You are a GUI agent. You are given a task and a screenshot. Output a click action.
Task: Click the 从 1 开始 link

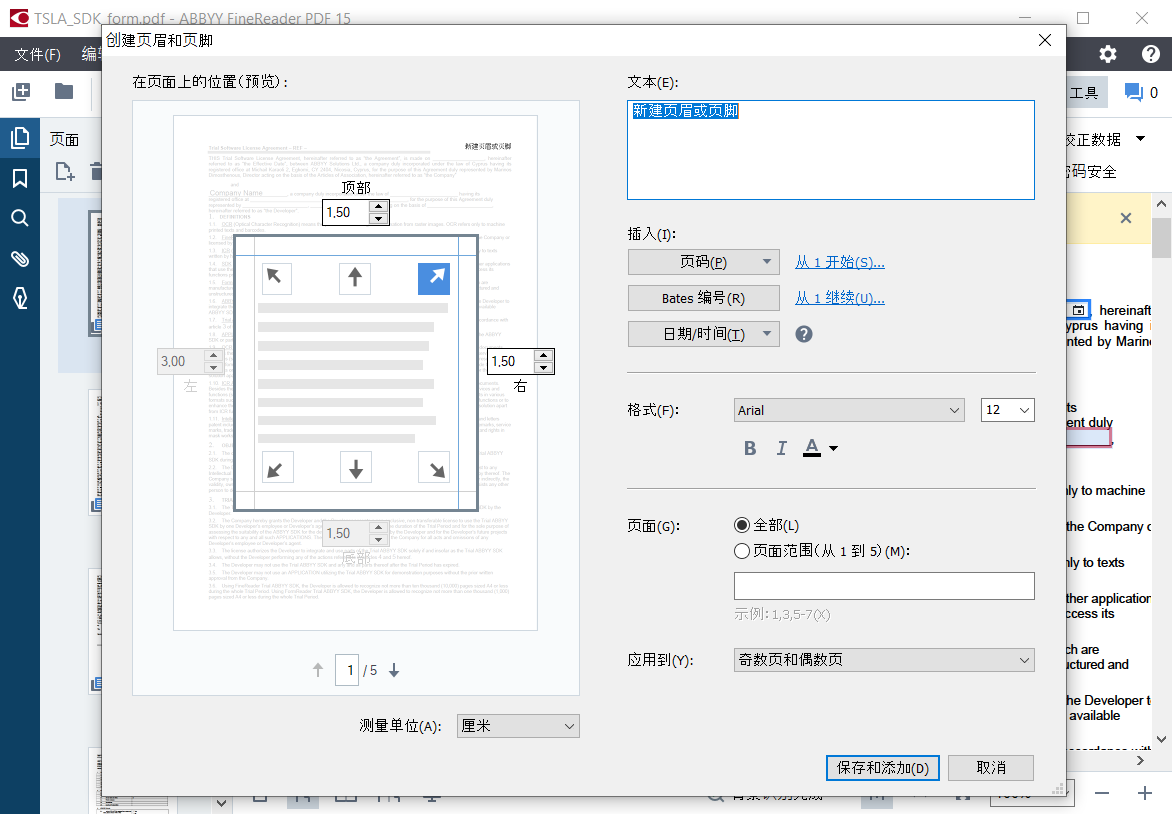839,262
